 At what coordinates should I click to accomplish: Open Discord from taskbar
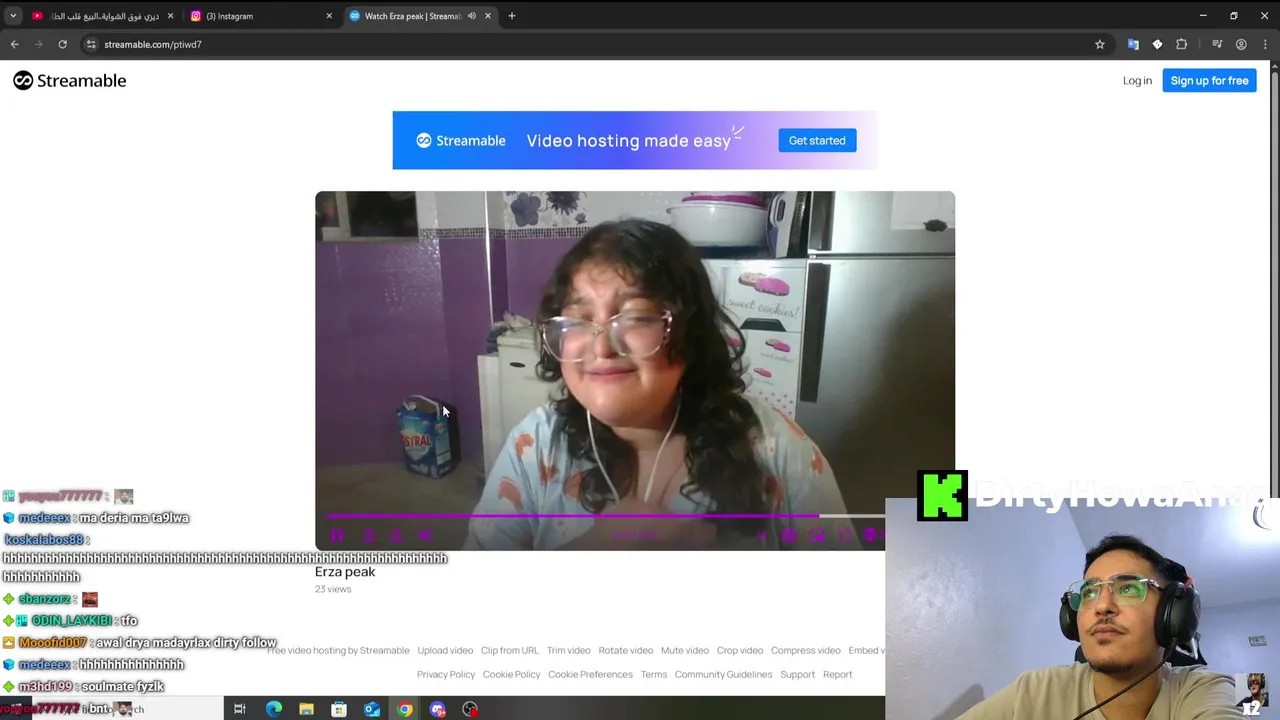438,709
